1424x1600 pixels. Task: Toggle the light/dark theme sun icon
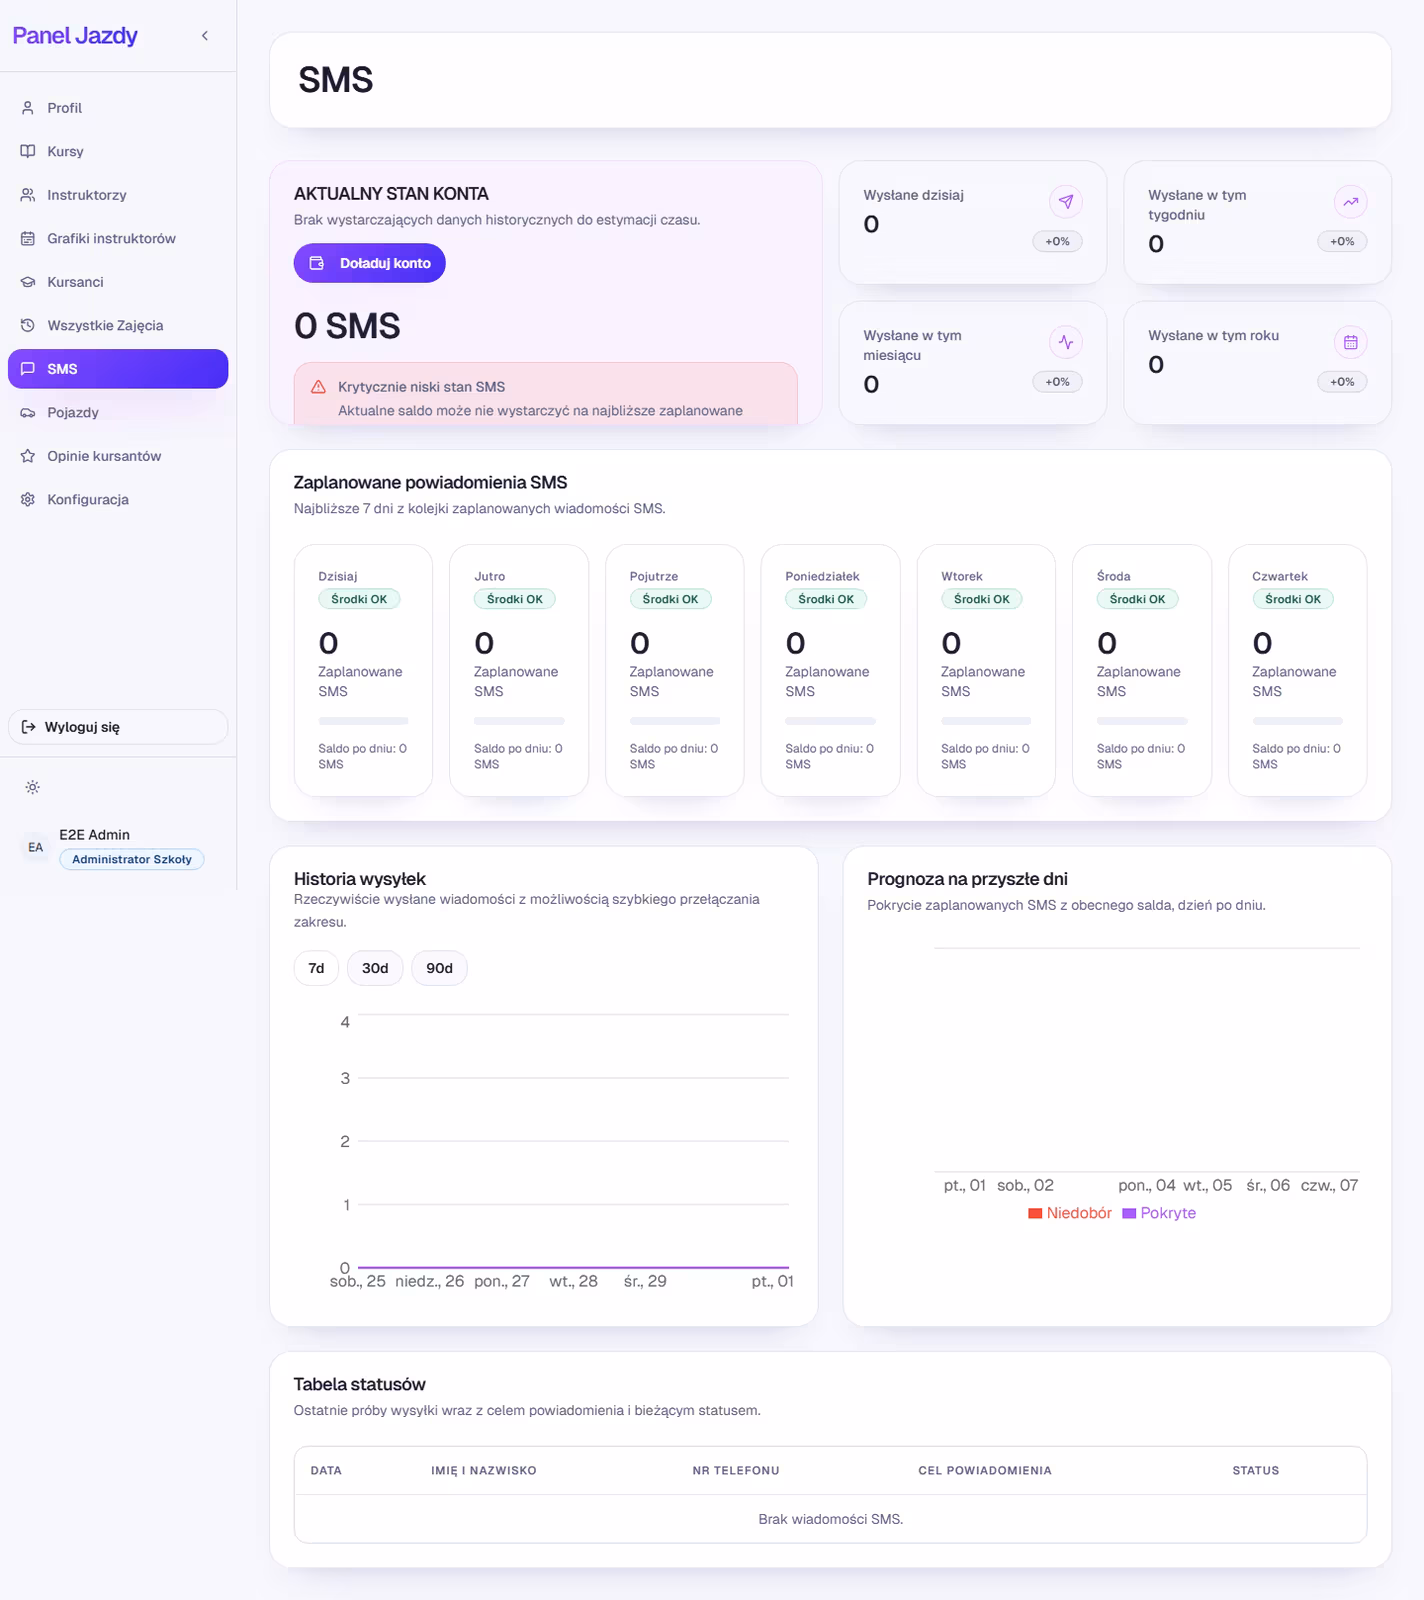click(x=33, y=787)
